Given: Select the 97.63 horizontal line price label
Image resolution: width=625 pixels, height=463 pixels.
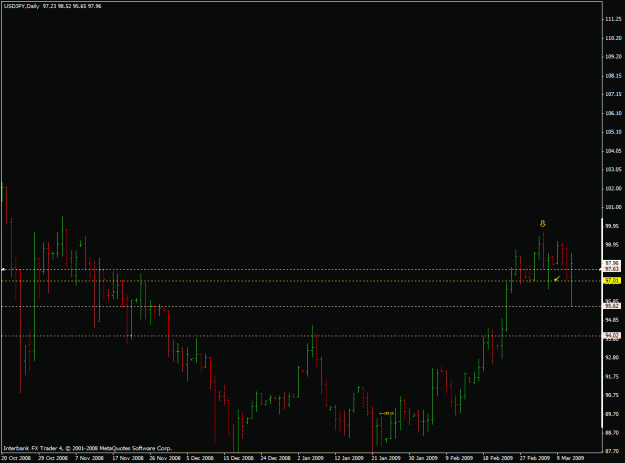Looking at the screenshot, I should [x=612, y=269].
